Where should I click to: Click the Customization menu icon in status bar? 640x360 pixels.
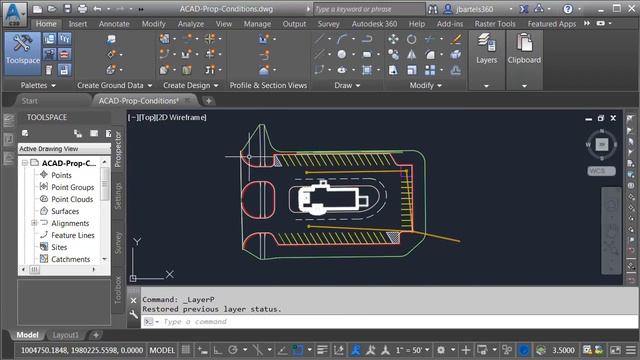click(x=631, y=350)
